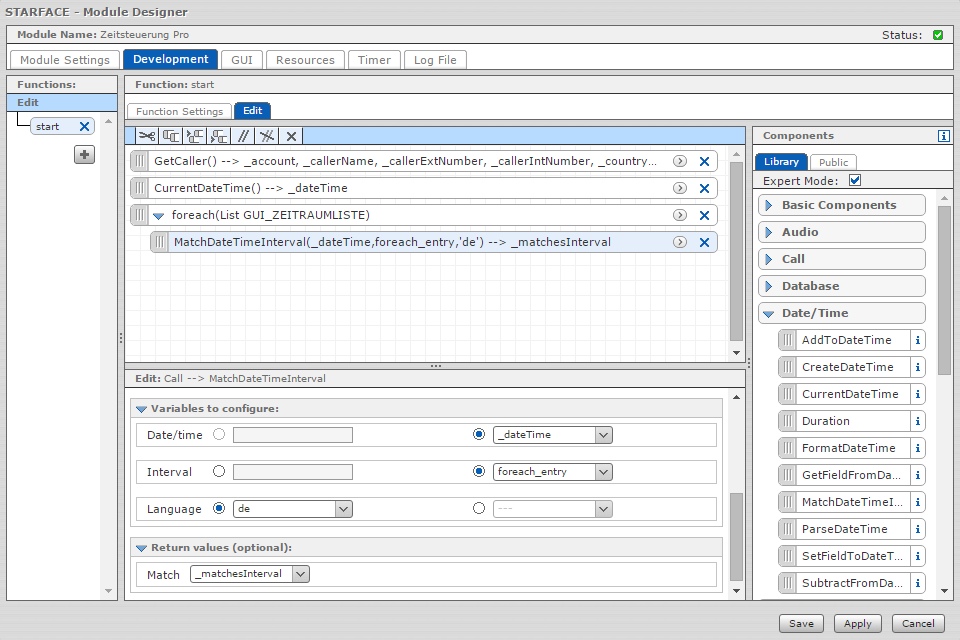Image resolution: width=960 pixels, height=640 pixels.
Task: Click the Components panel info icon
Action: (x=943, y=136)
